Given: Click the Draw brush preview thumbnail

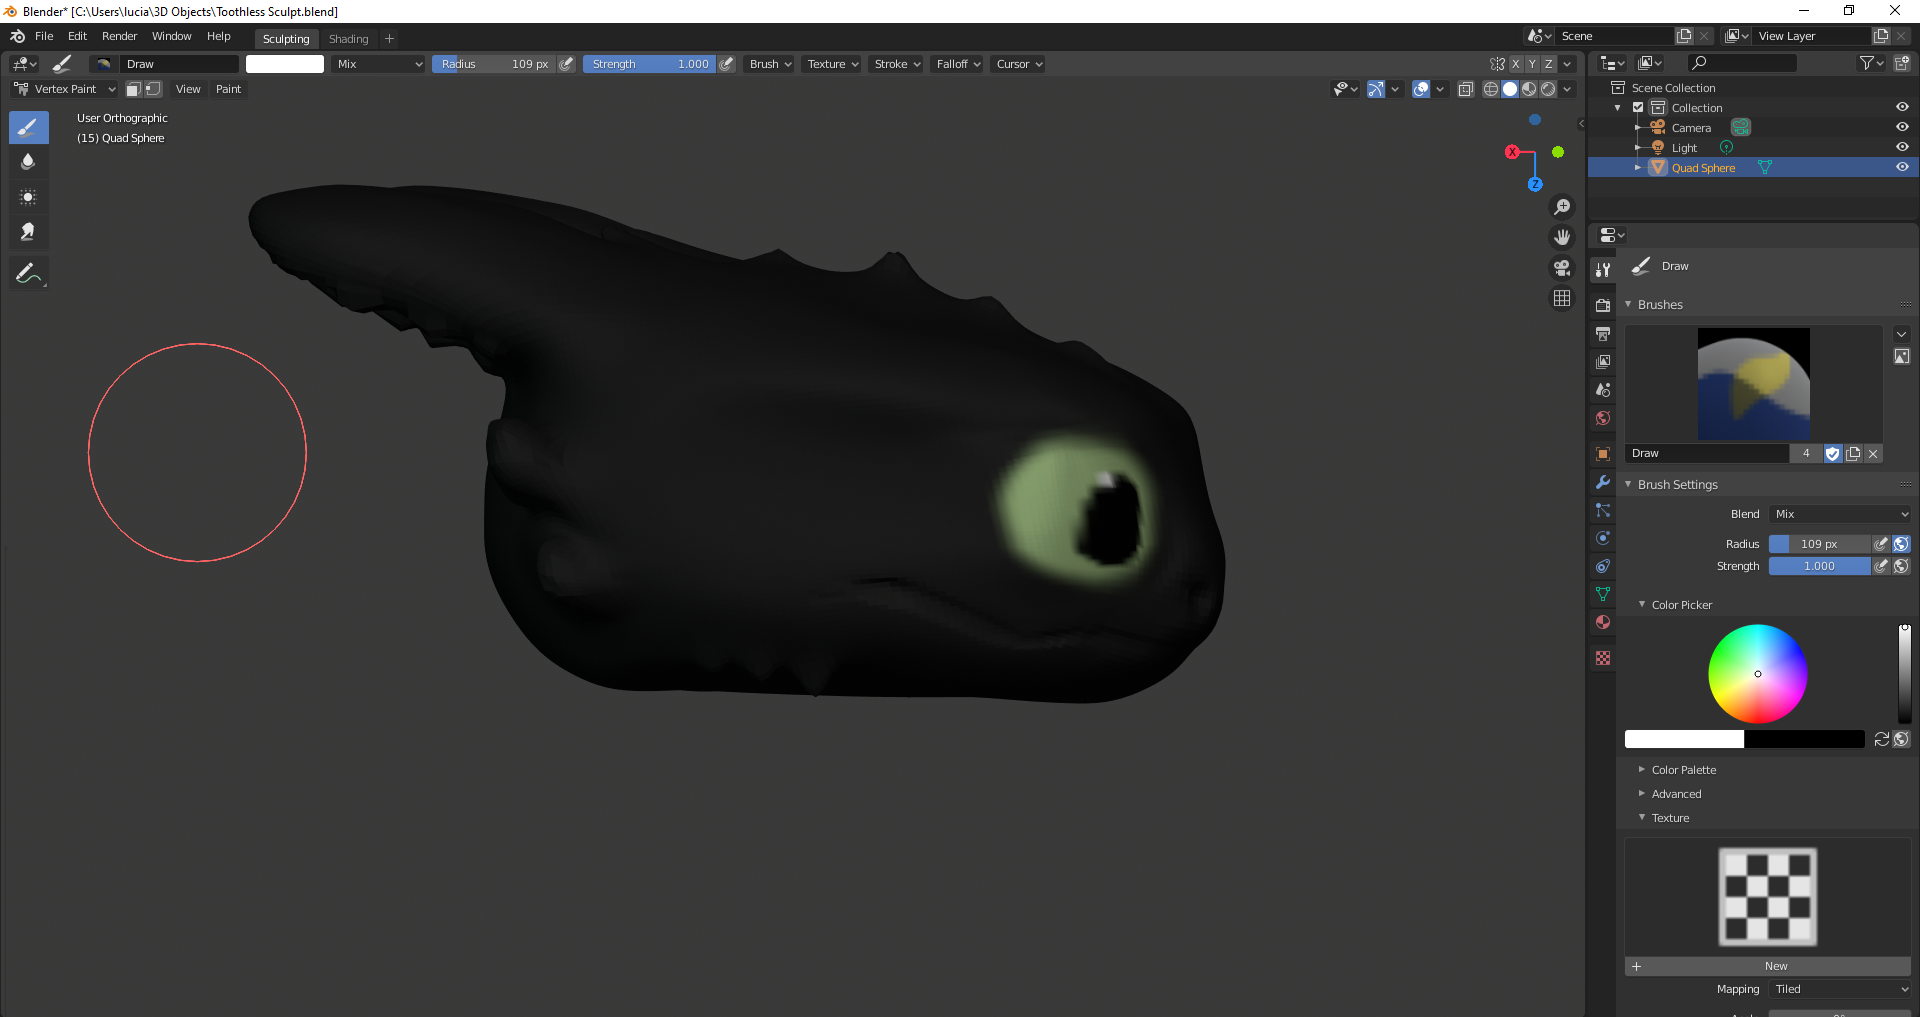Looking at the screenshot, I should (1753, 384).
